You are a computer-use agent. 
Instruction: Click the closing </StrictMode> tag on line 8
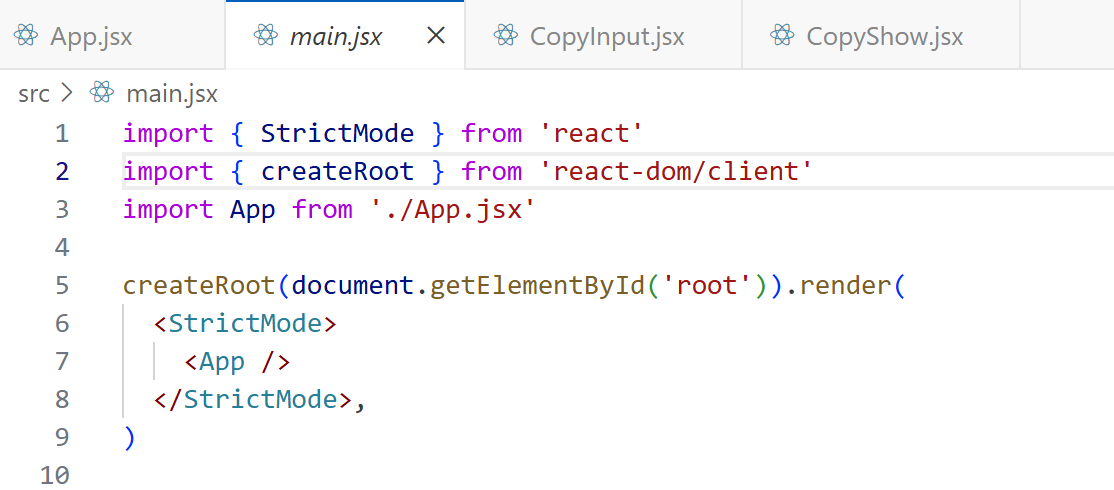point(253,400)
